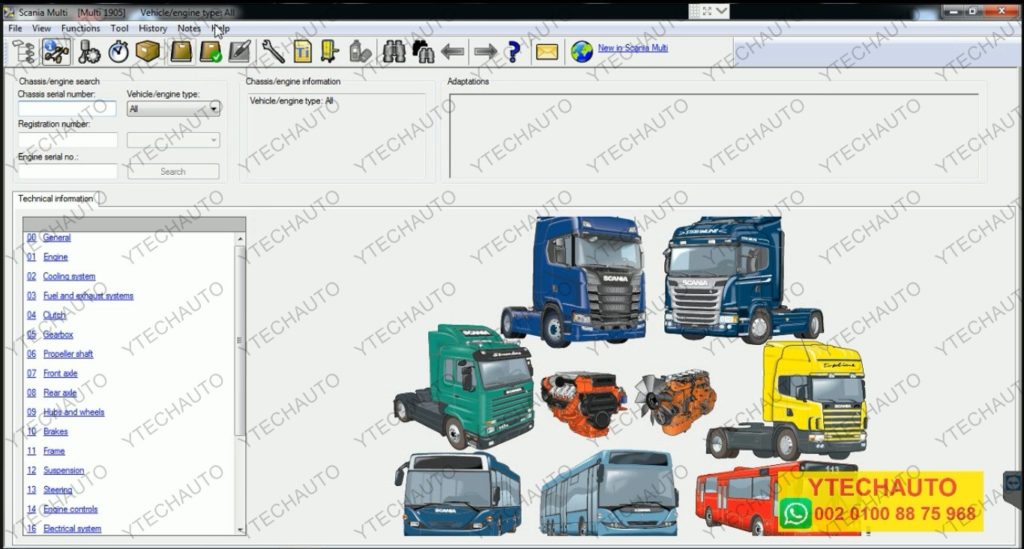Click the Chassis serial number input field

point(67,108)
